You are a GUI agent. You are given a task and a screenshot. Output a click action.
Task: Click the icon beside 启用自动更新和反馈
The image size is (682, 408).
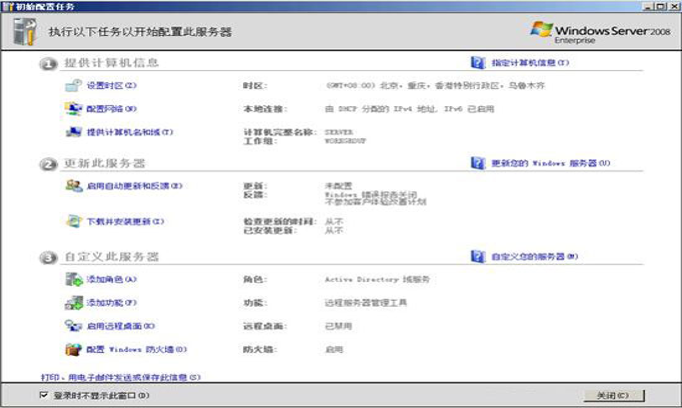(72, 186)
